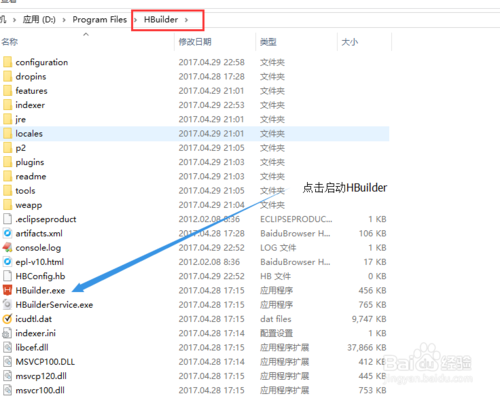
Task: Click the configuration folder icon
Action: (x=7, y=62)
